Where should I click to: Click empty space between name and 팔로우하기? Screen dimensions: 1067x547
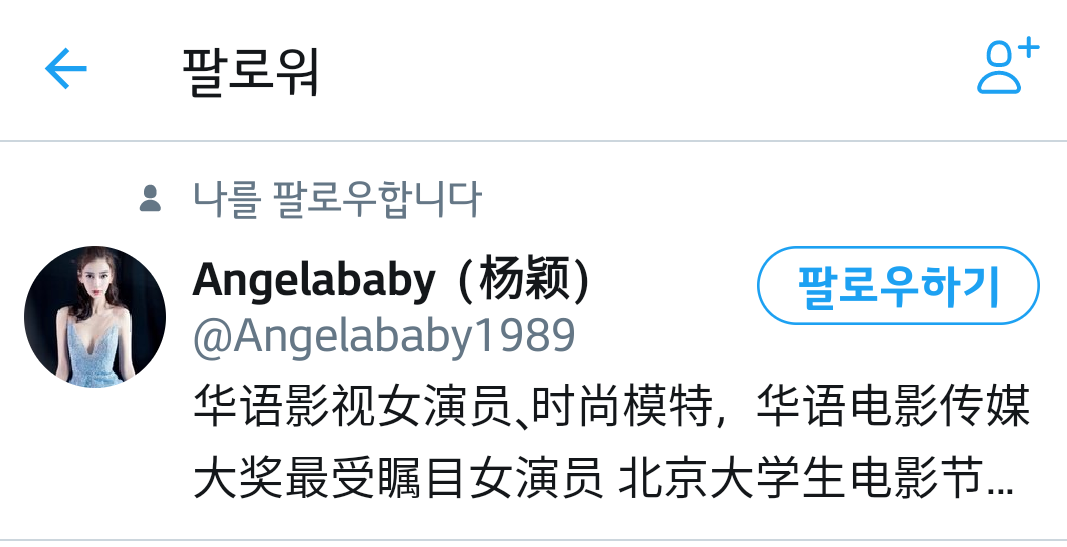(674, 282)
